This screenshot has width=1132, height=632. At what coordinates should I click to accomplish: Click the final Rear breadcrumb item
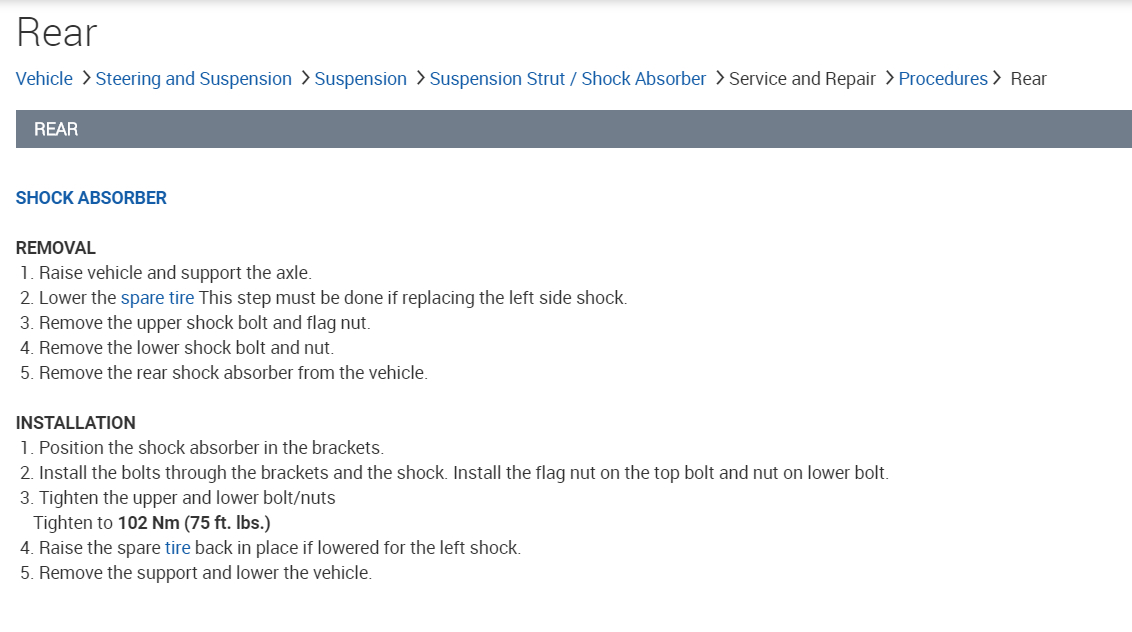1028,79
